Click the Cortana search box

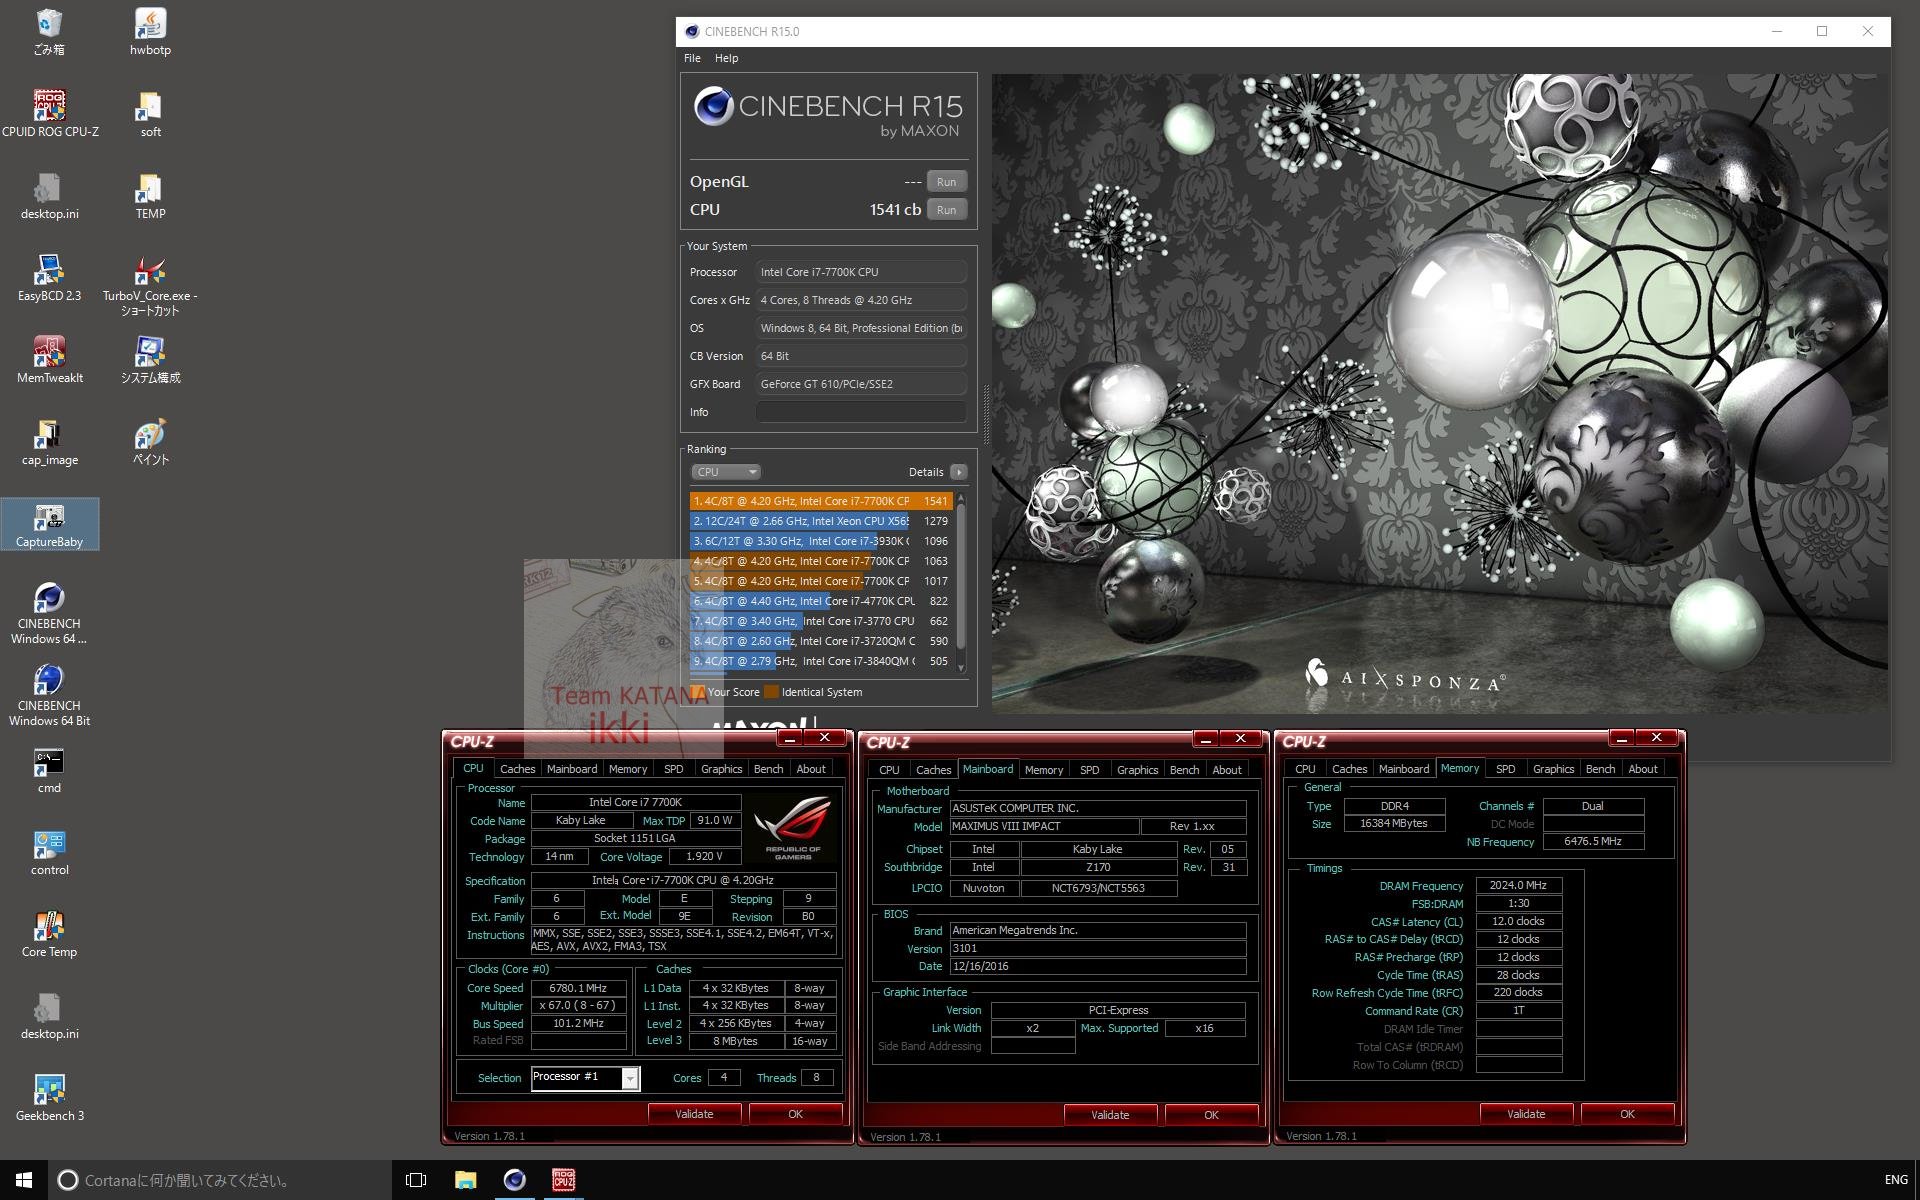[x=220, y=1180]
